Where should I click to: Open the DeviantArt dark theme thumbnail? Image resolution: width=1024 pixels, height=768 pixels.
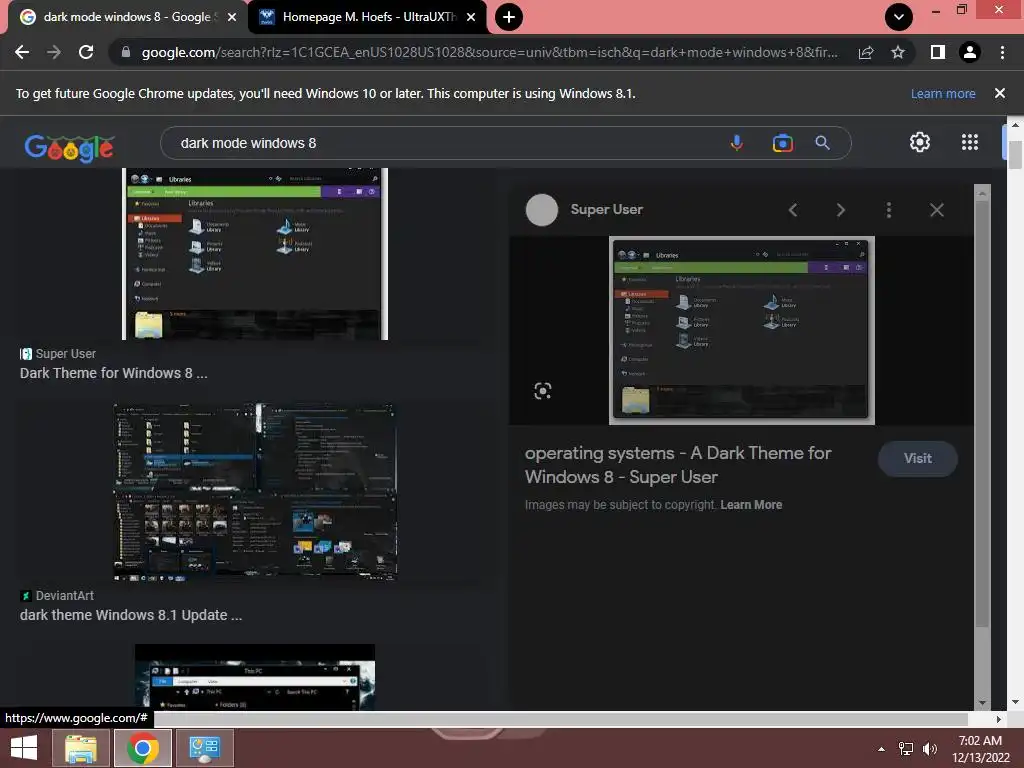tap(255, 492)
